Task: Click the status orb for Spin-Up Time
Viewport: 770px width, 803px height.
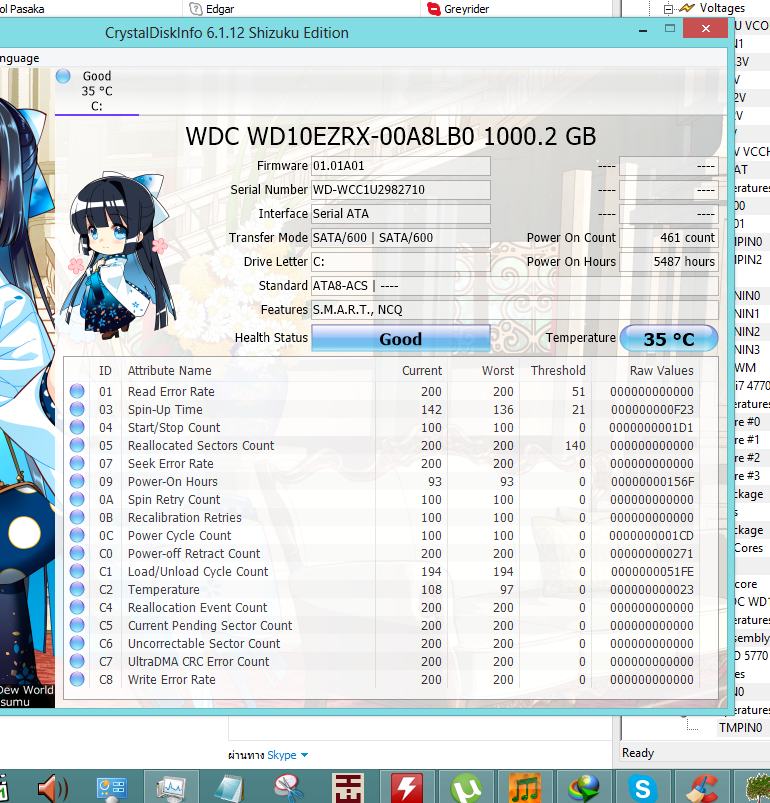Action: pos(77,409)
